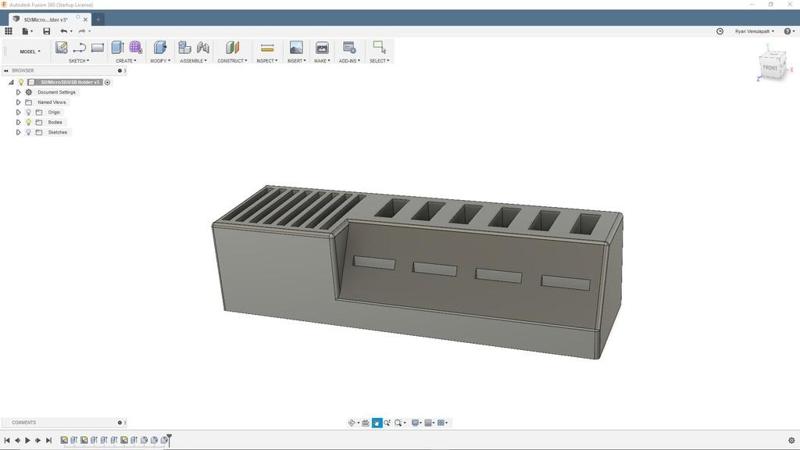Activate the root component radio button
The height and width of the screenshot is (450, 800).
[108, 82]
